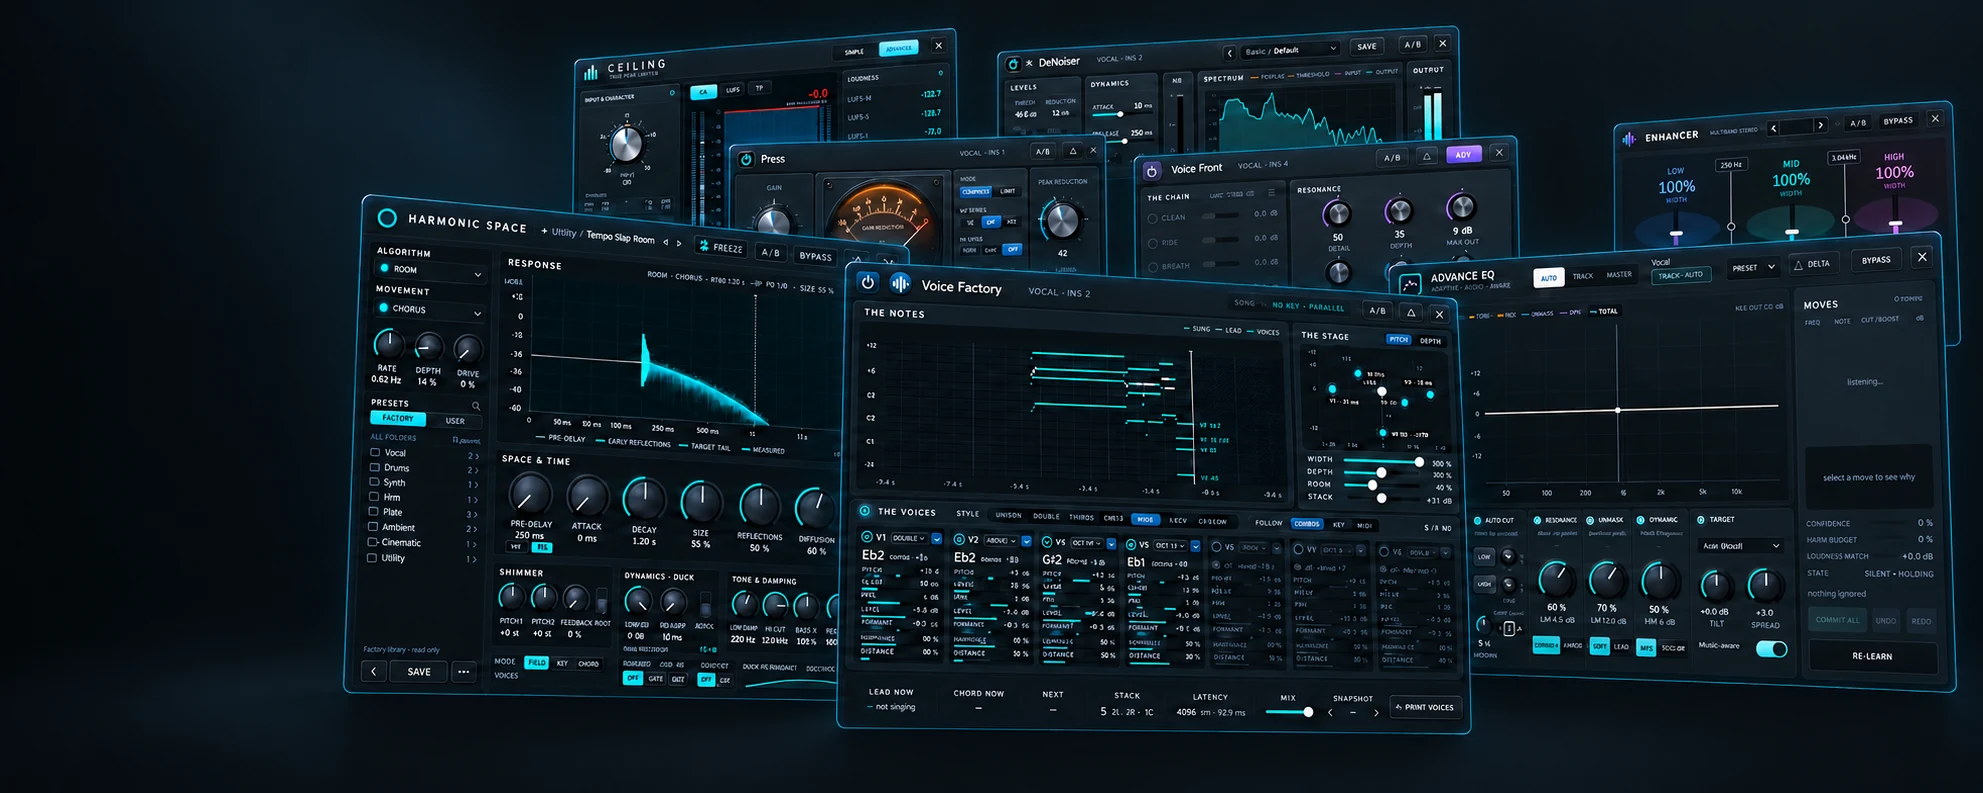This screenshot has width=1983, height=793.
Task: Click the Harmonic Space ring logo icon
Action: (387, 218)
